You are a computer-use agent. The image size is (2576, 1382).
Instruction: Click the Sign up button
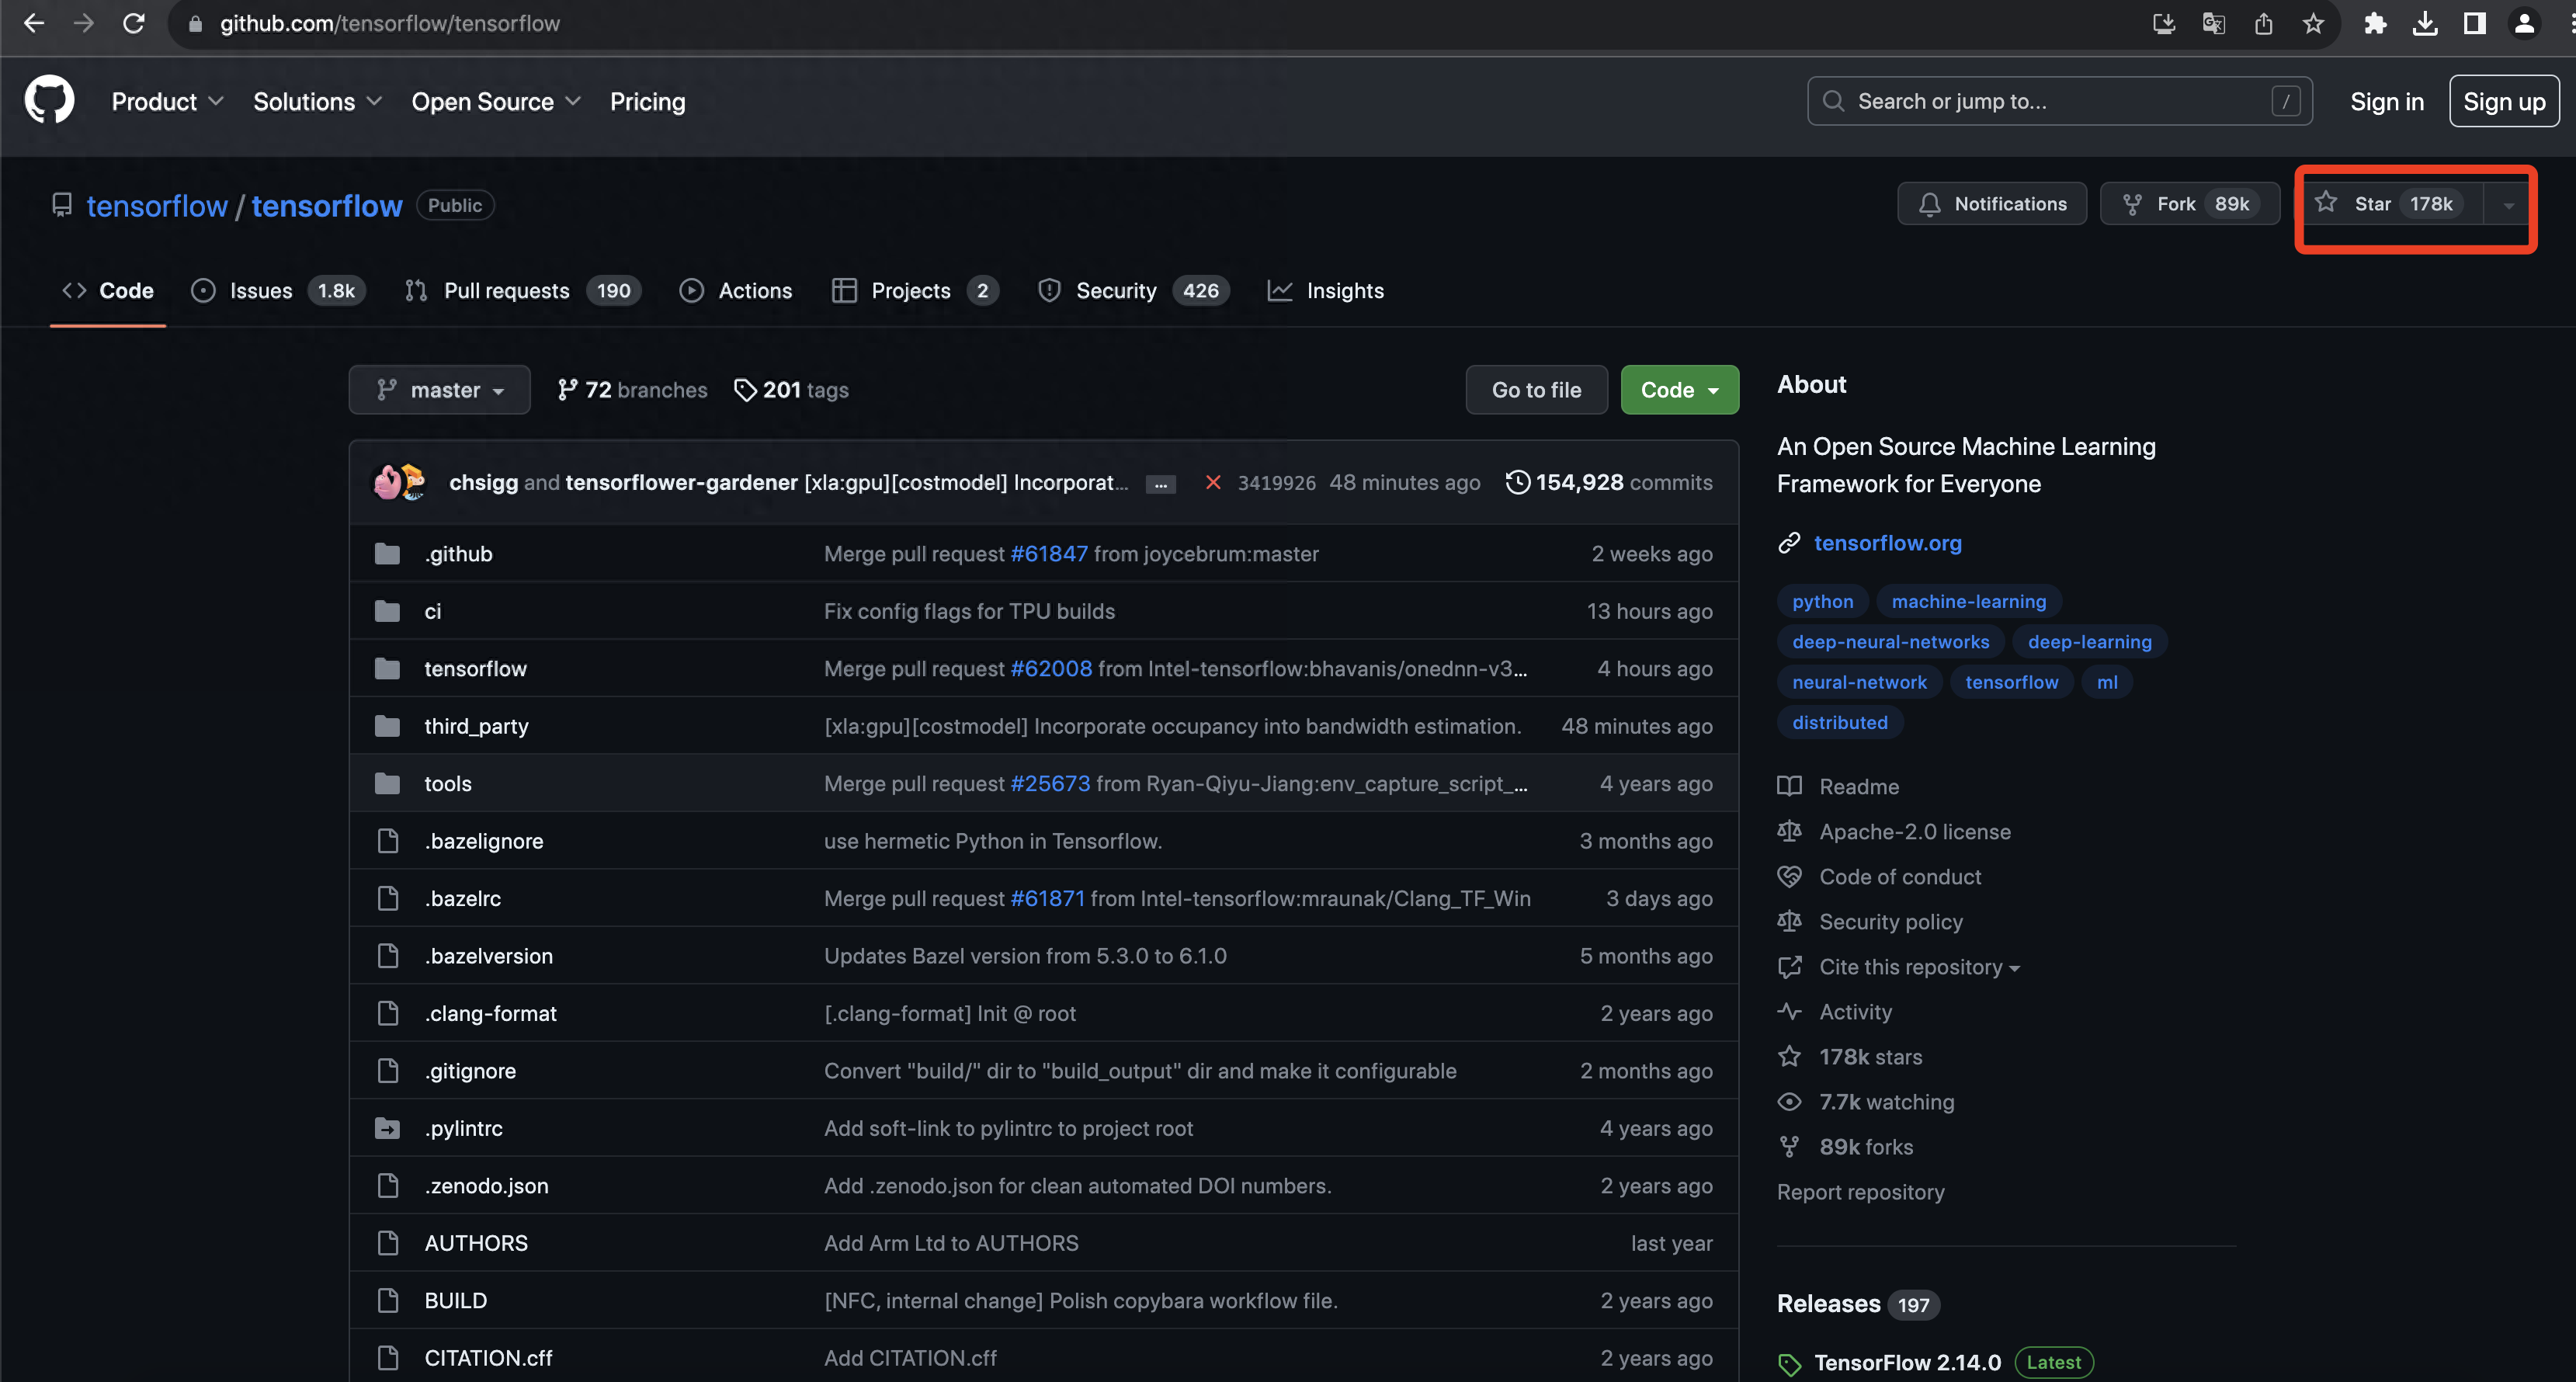(x=2503, y=101)
